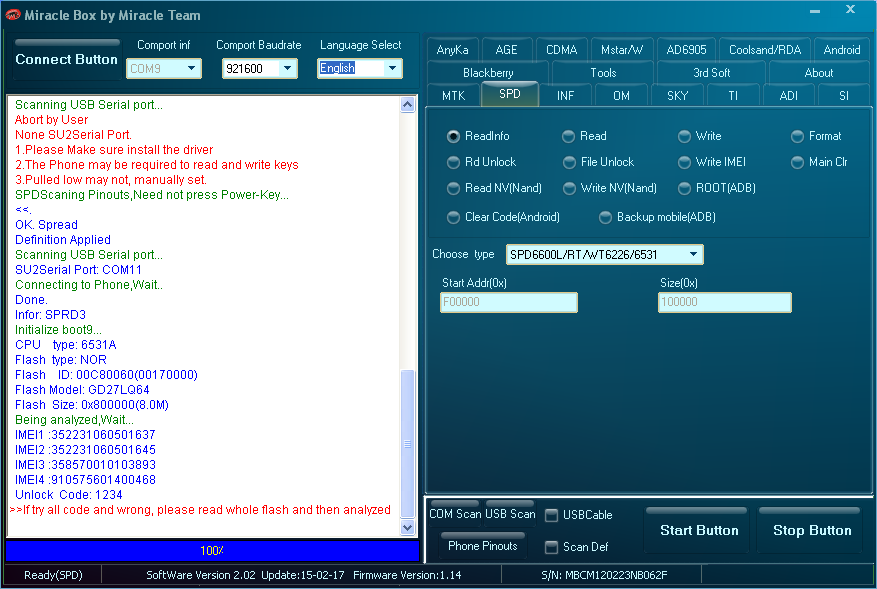Click the 100% progress bar
The height and width of the screenshot is (589, 877).
212,550
